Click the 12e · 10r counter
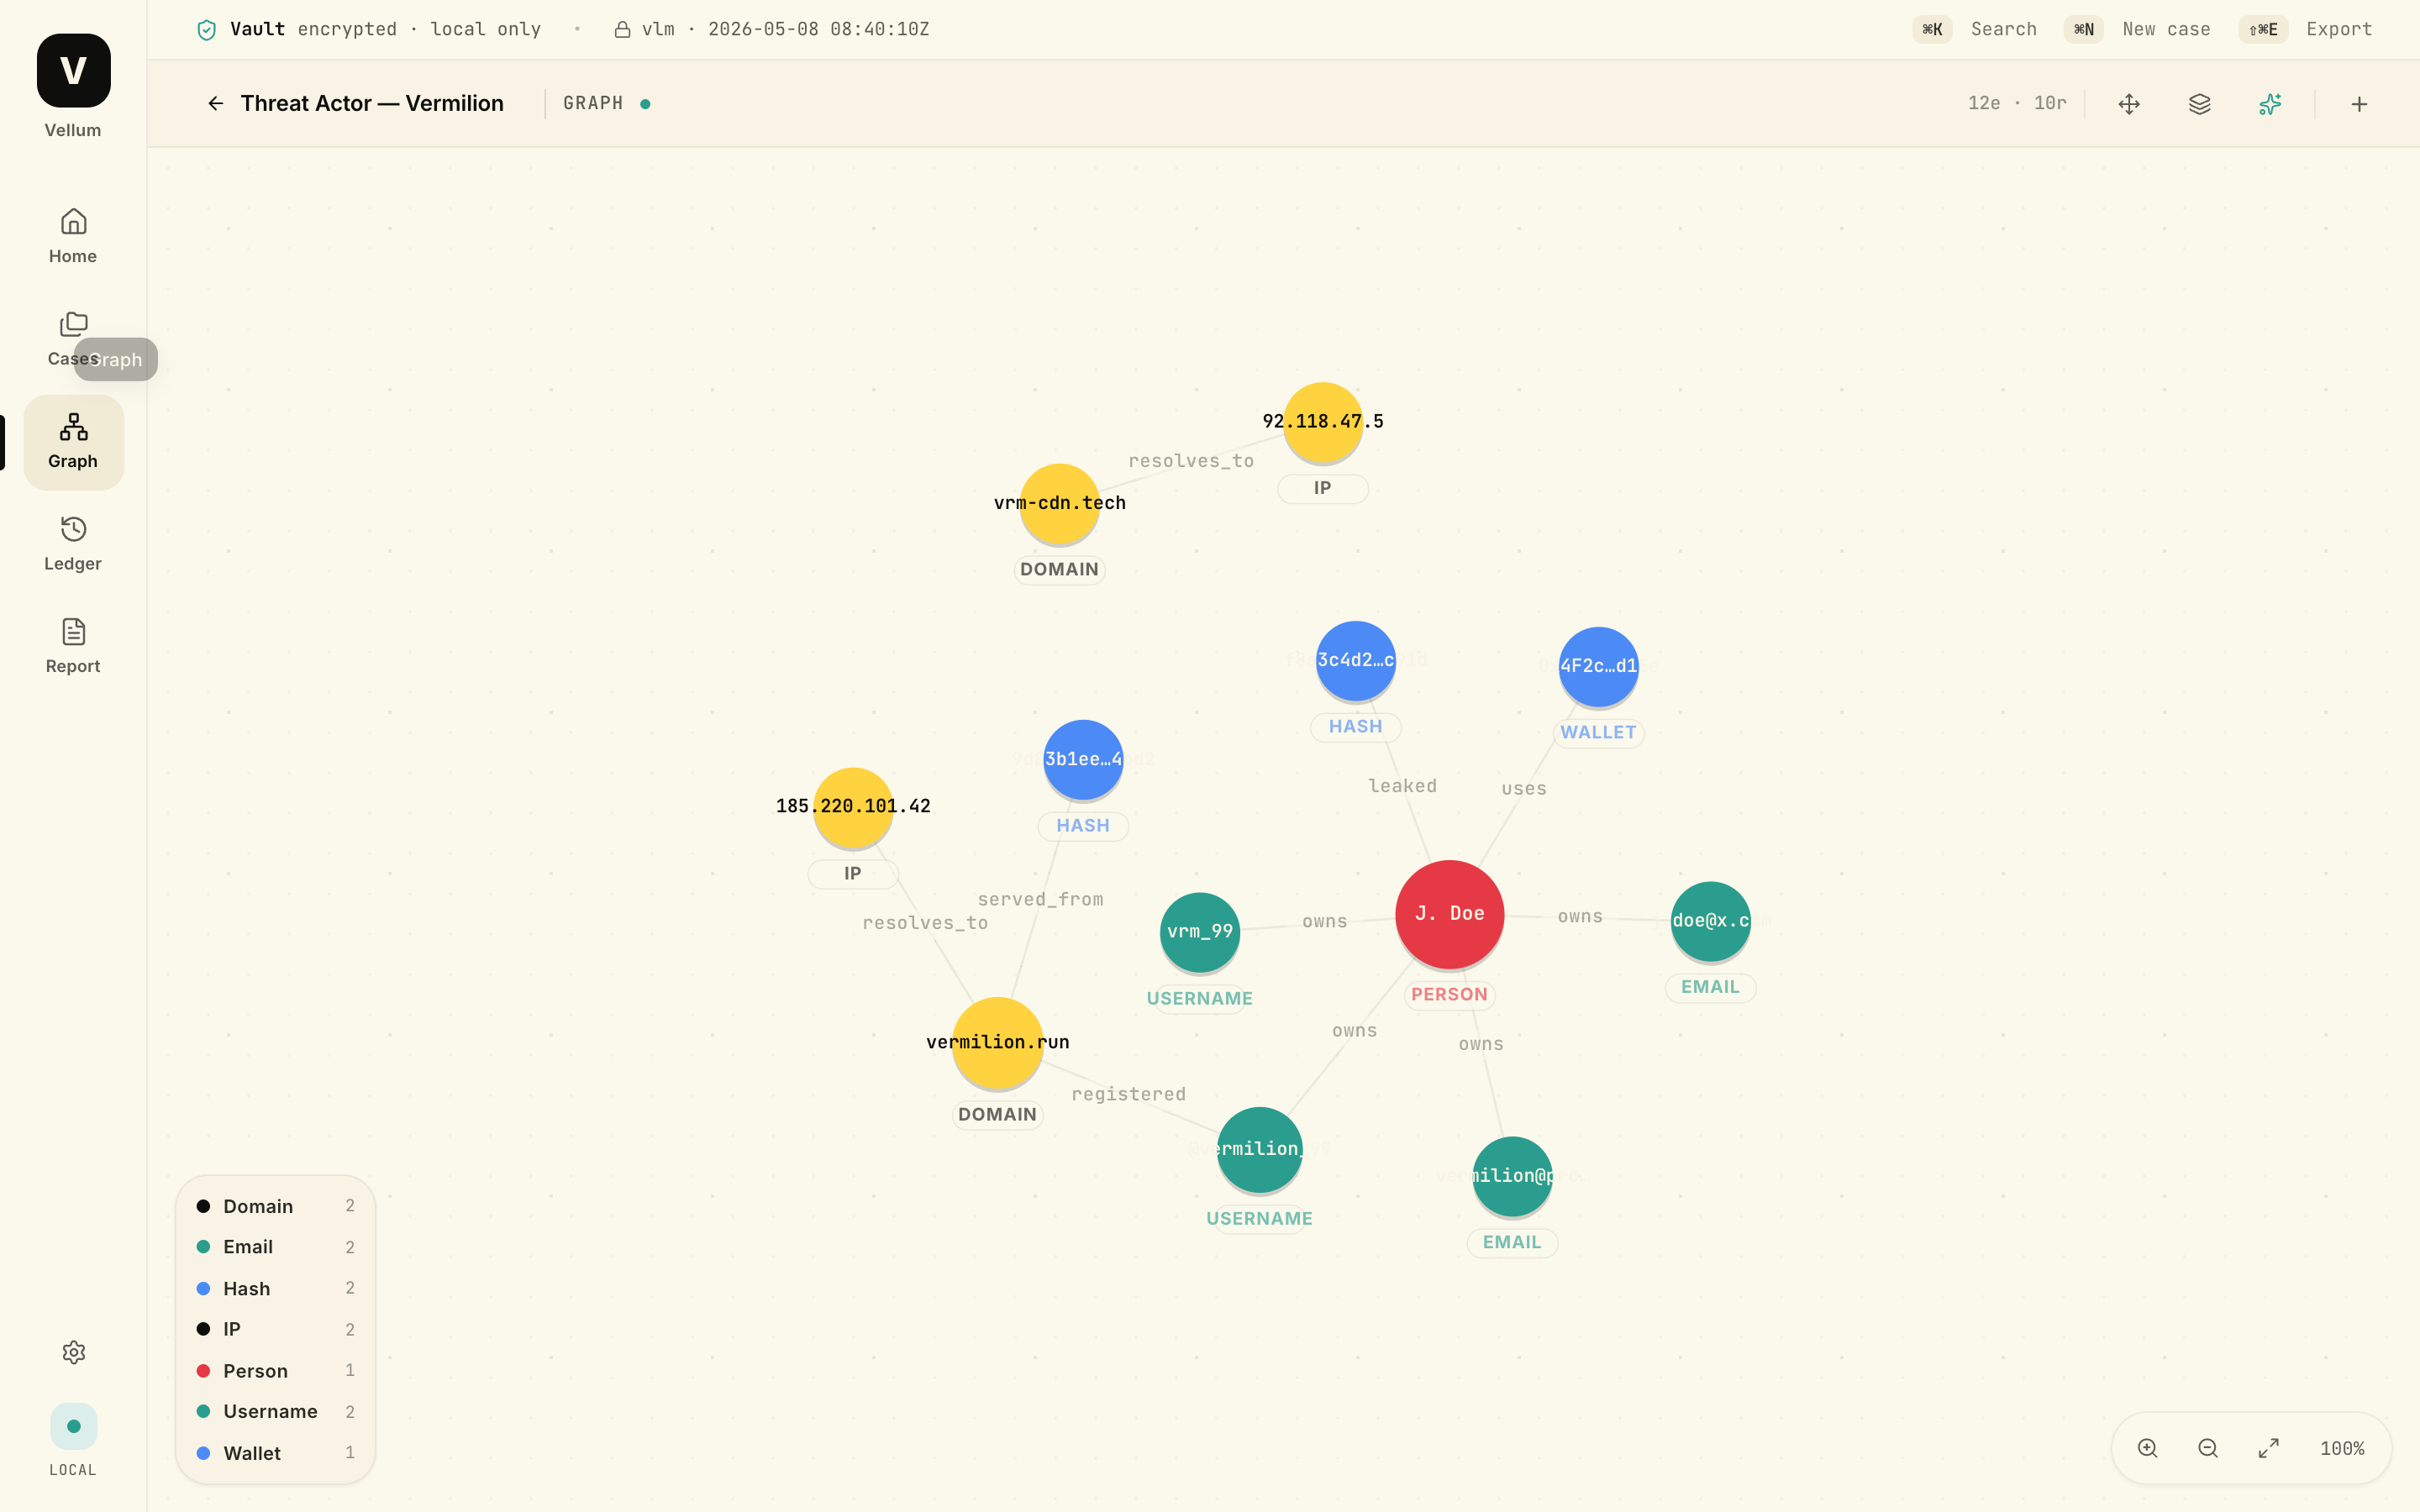This screenshot has width=2420, height=1512. tap(2017, 103)
